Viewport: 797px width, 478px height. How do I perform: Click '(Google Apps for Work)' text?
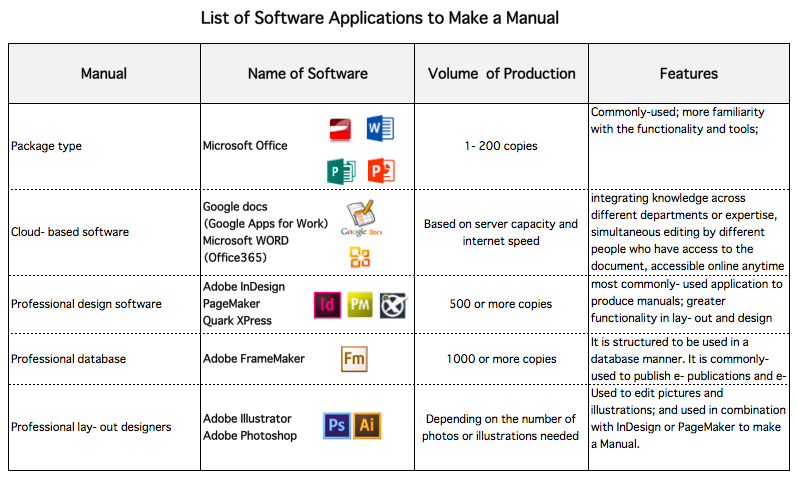[x=266, y=224]
